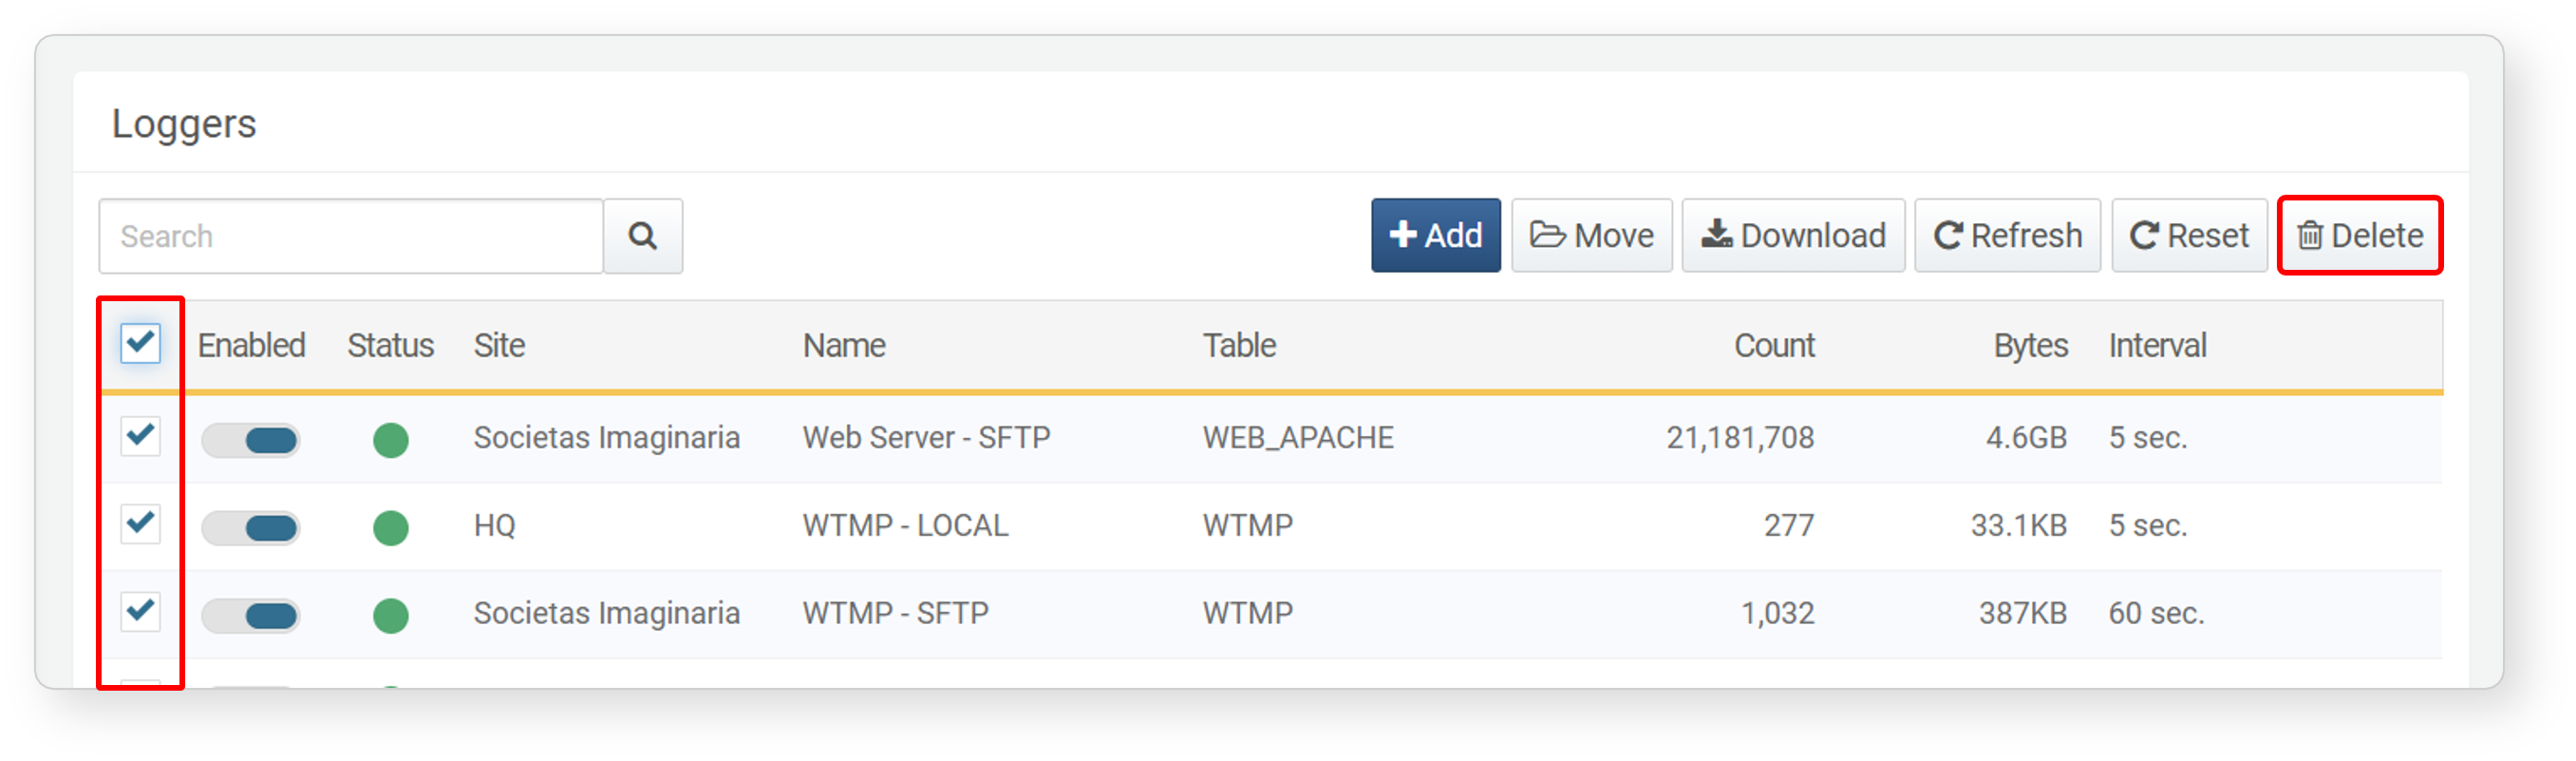Uncheck the WTMP - SFTP row checkbox
2576x761 pixels.
point(141,611)
